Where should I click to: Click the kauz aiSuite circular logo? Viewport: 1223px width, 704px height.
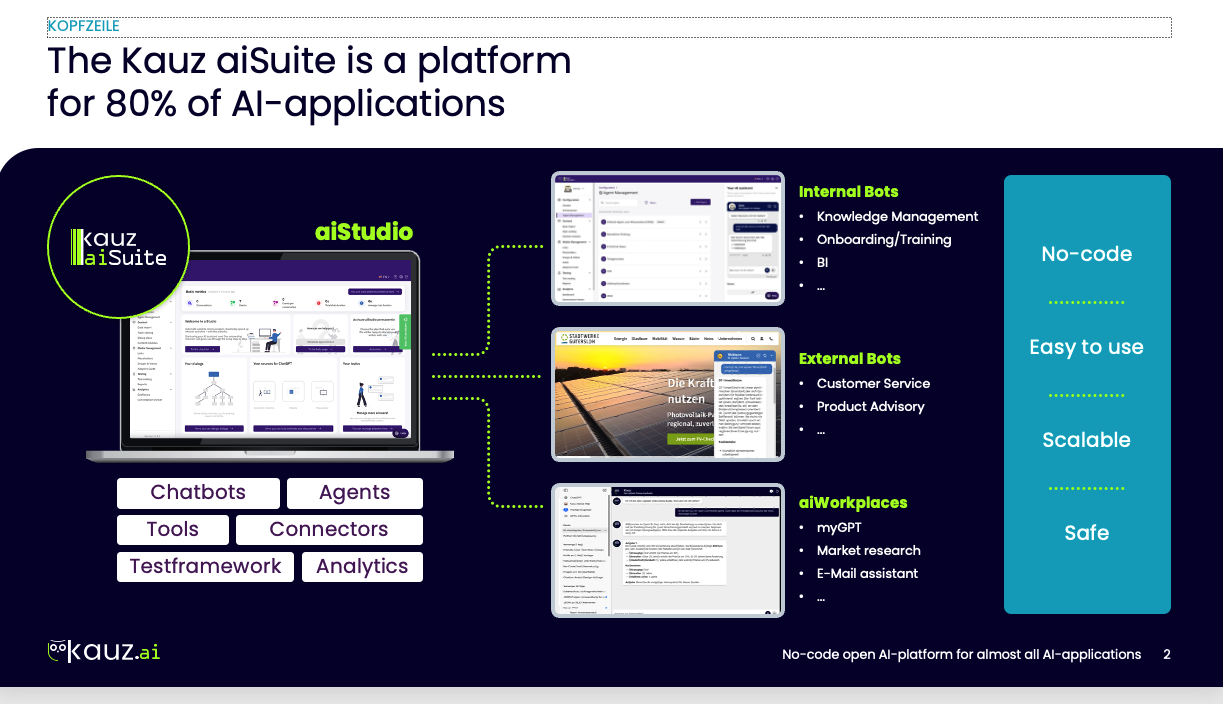(119, 249)
